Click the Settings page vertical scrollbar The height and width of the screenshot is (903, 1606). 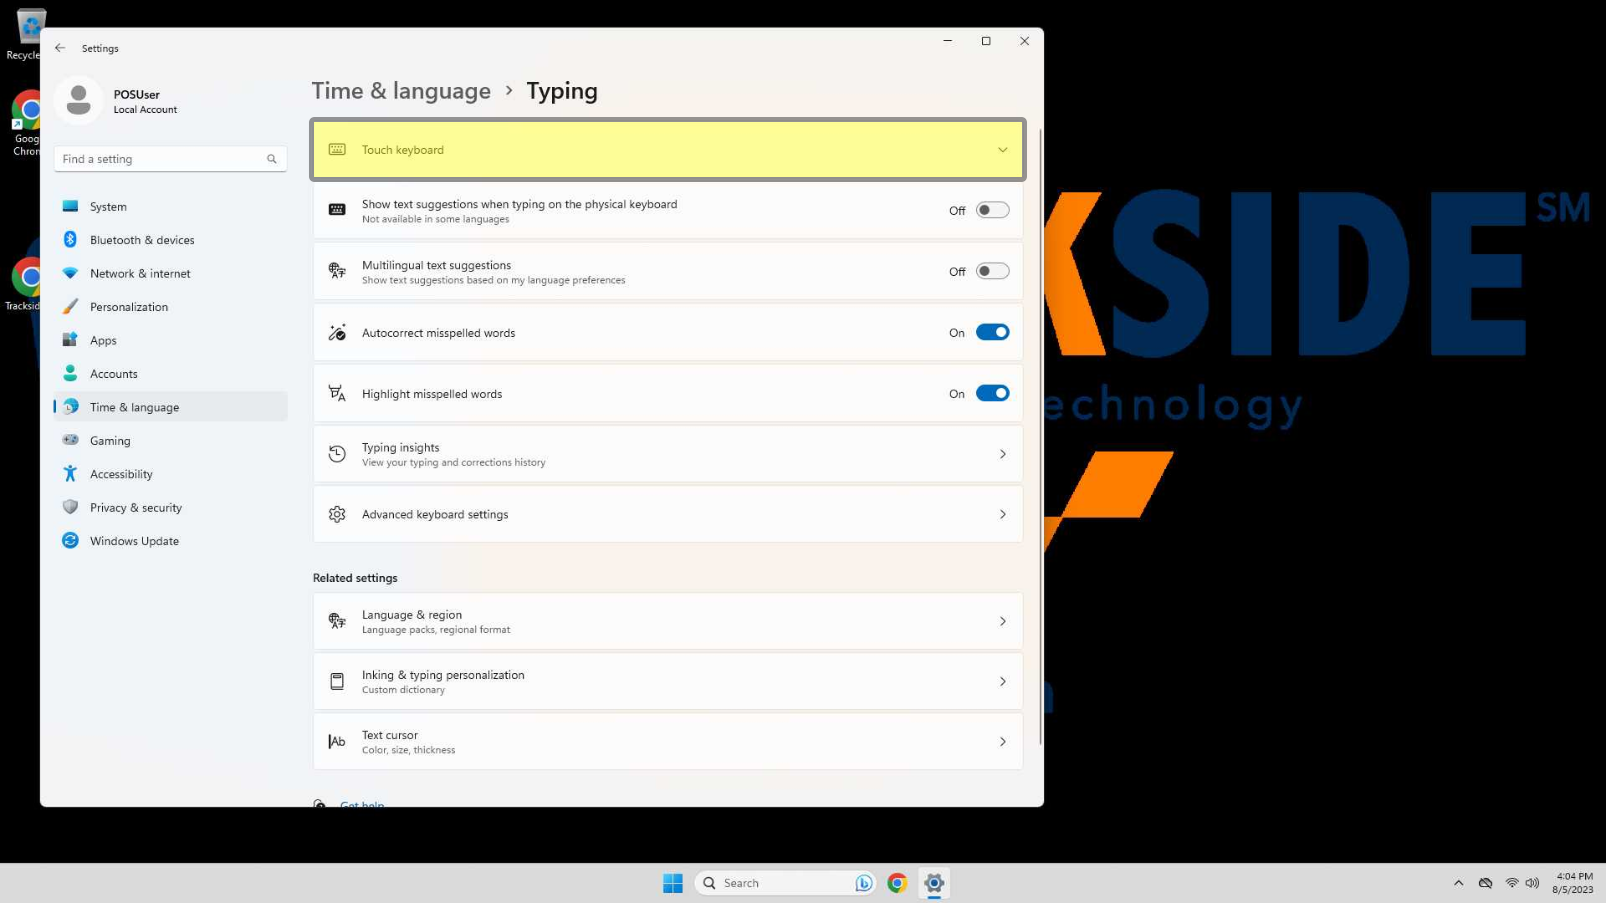pos(1040,435)
